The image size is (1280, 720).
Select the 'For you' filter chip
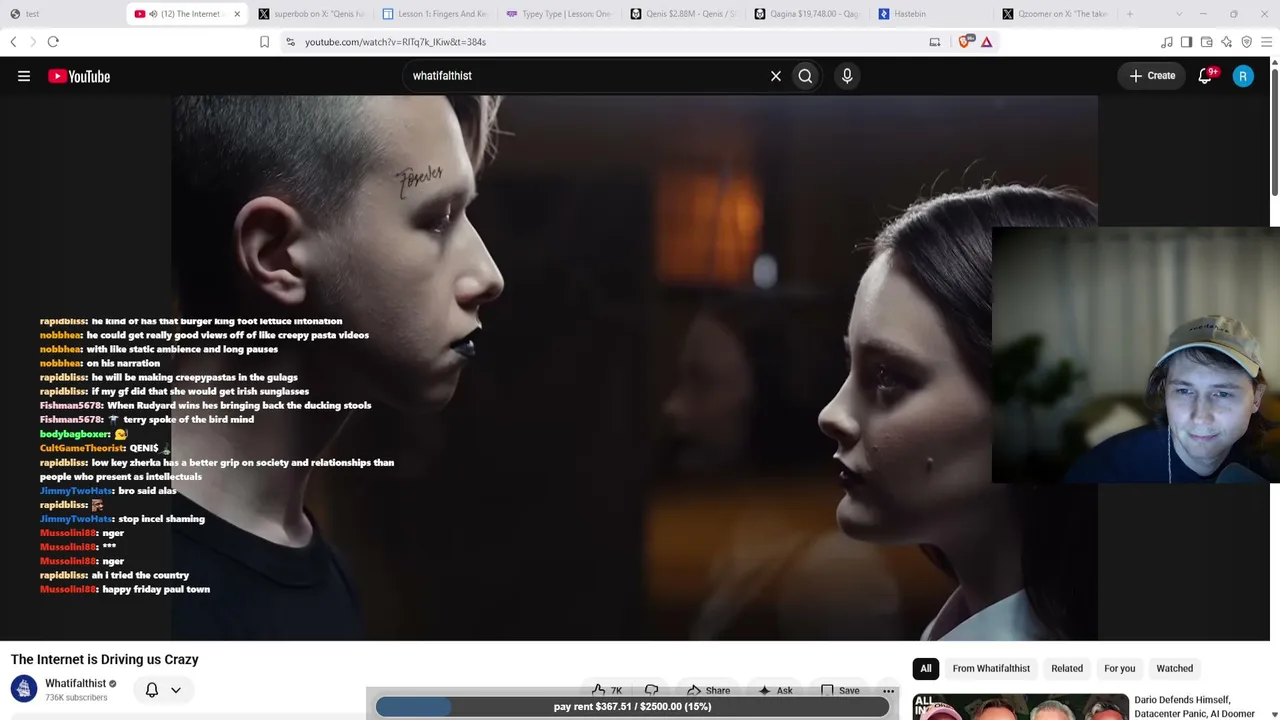[1120, 668]
